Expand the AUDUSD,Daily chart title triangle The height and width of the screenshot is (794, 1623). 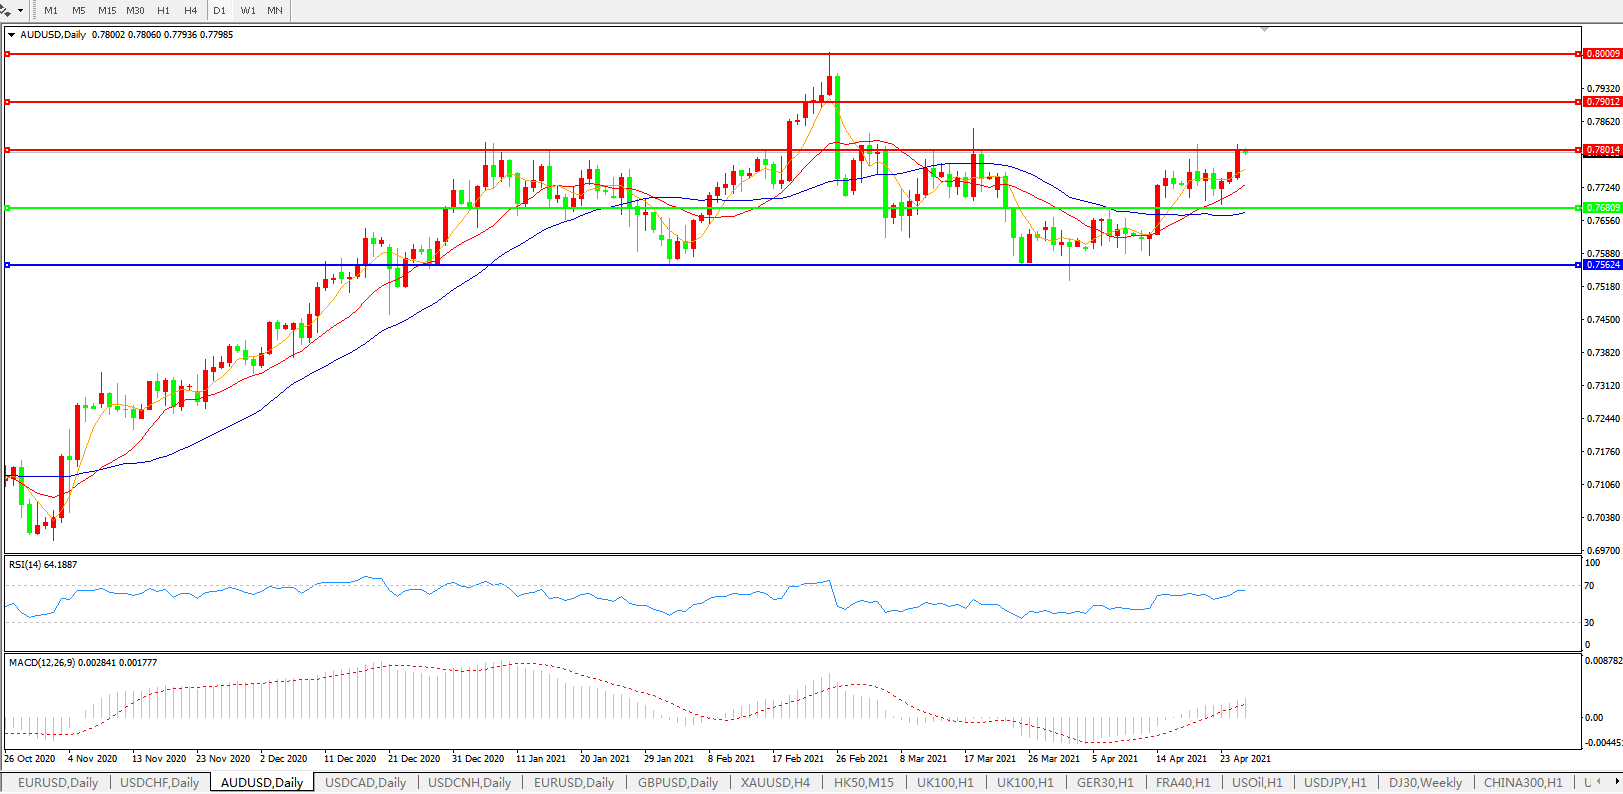[x=11, y=35]
